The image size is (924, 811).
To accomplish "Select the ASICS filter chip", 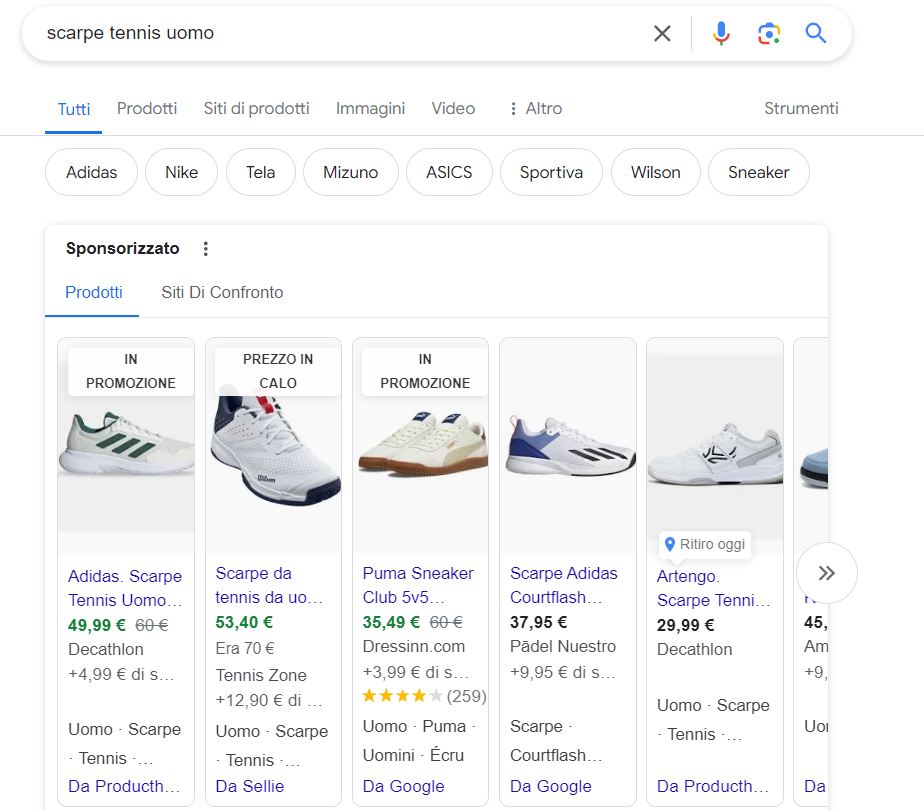I will 449,172.
